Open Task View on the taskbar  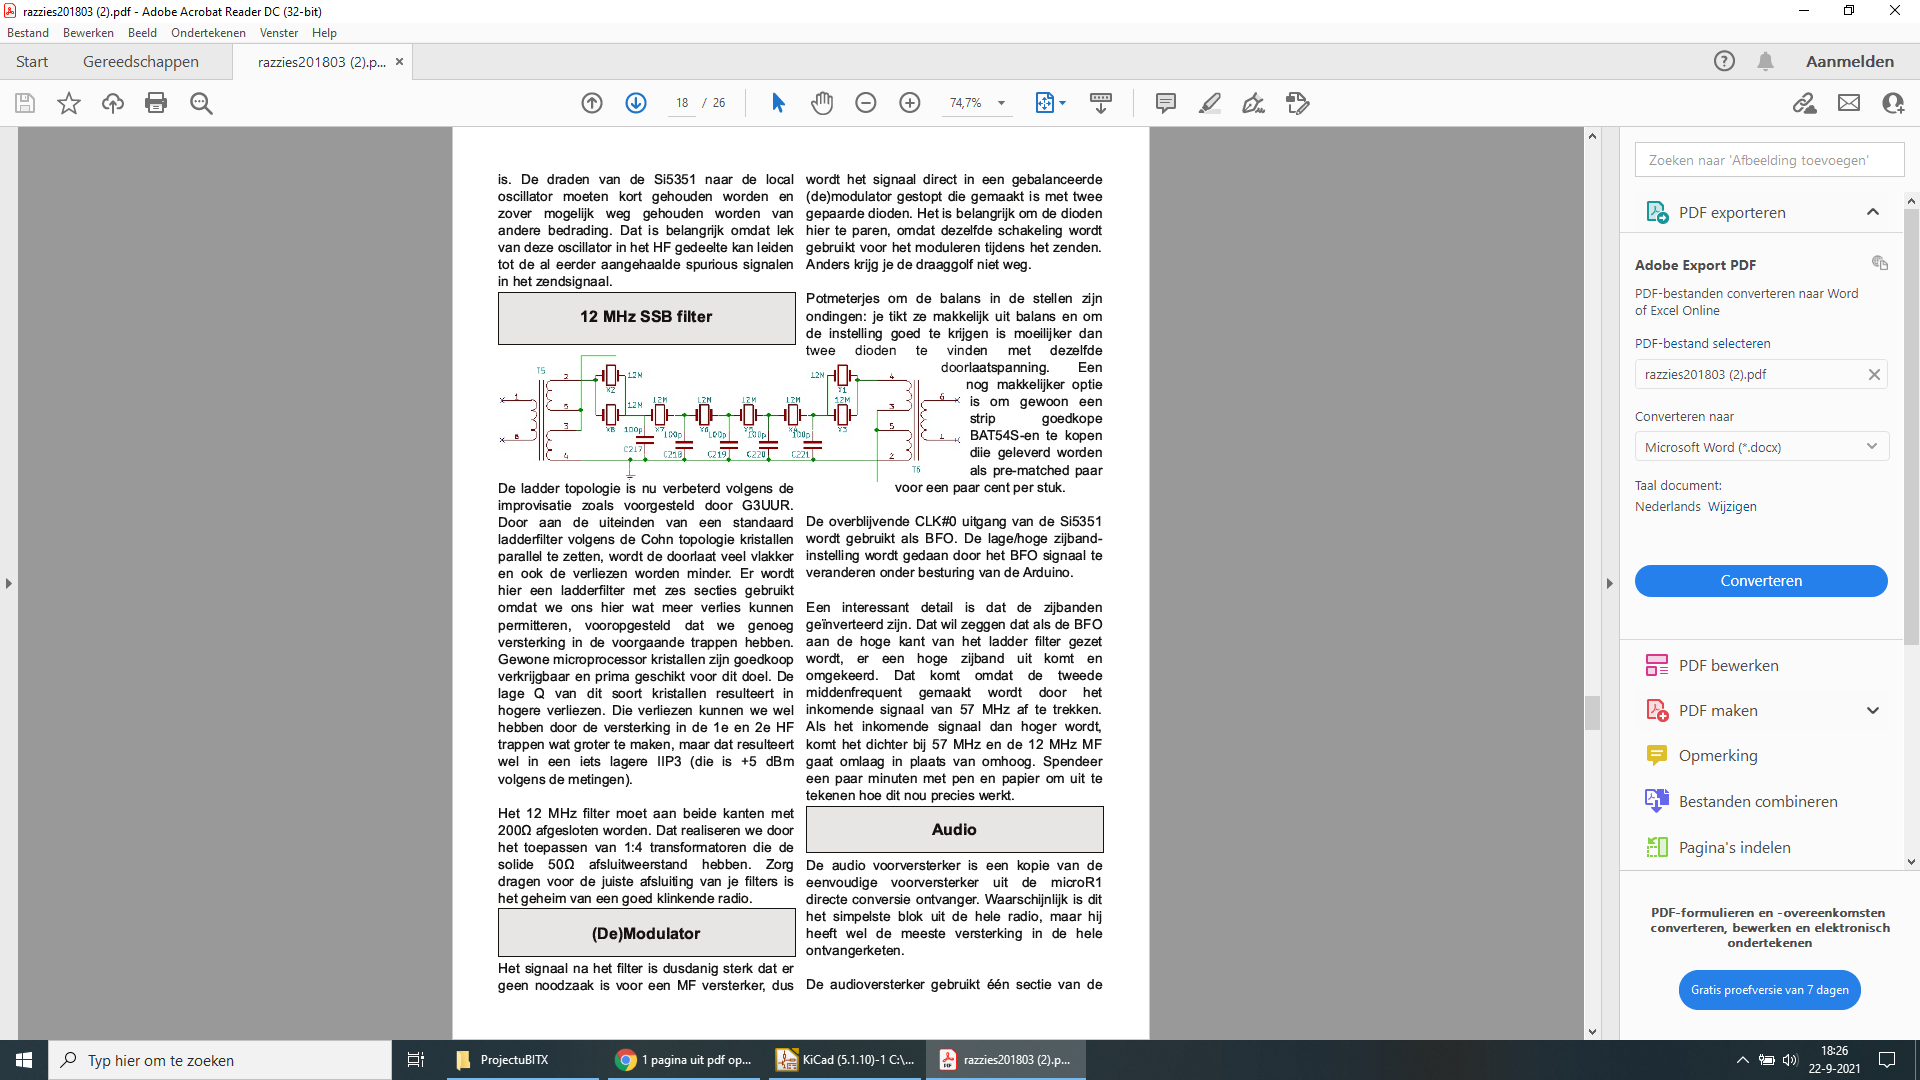(416, 1060)
